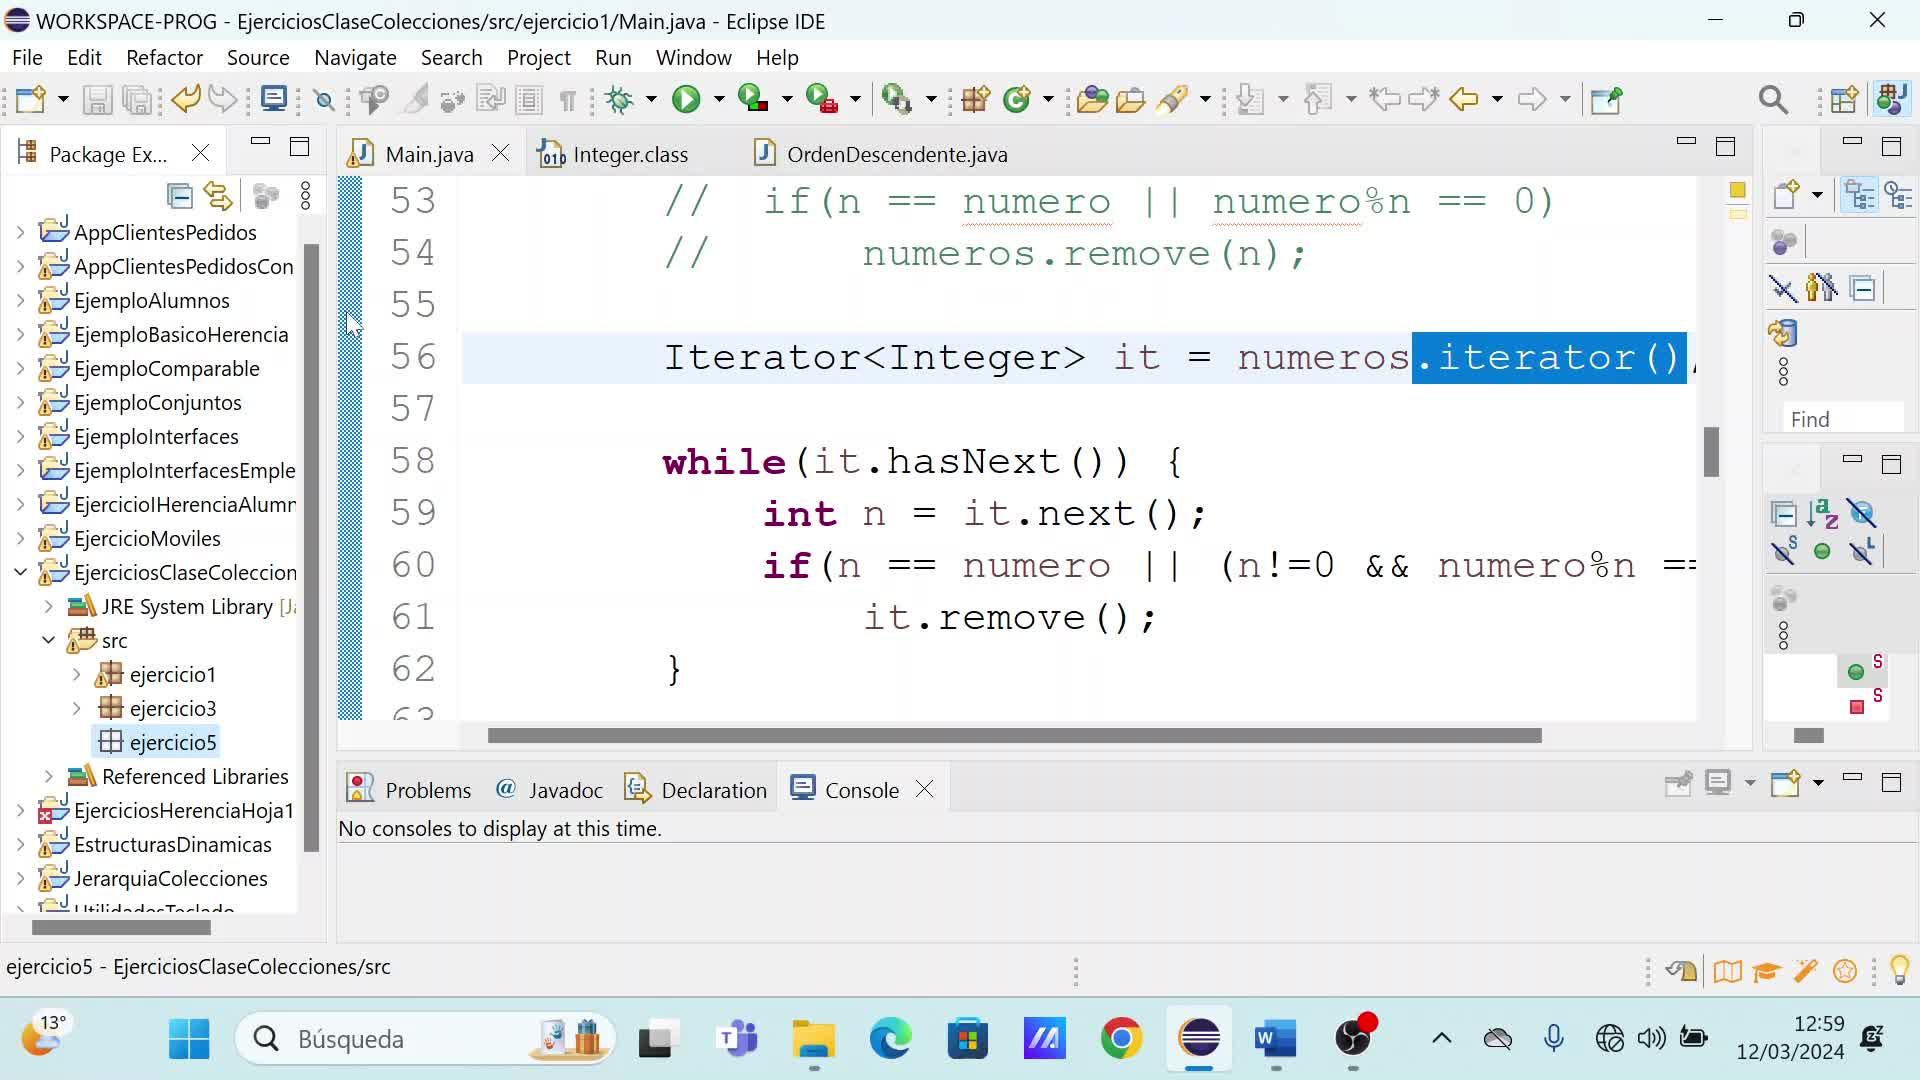Click the green Run button
The height and width of the screenshot is (1080, 1920).
[x=686, y=99]
